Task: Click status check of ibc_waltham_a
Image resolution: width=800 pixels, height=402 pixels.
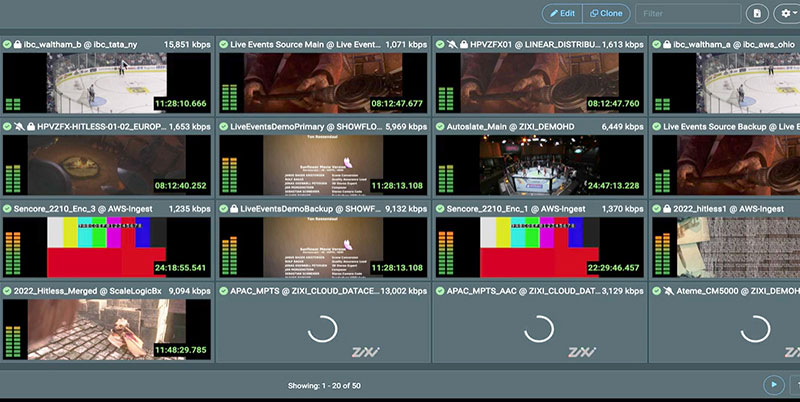Action: 657,45
